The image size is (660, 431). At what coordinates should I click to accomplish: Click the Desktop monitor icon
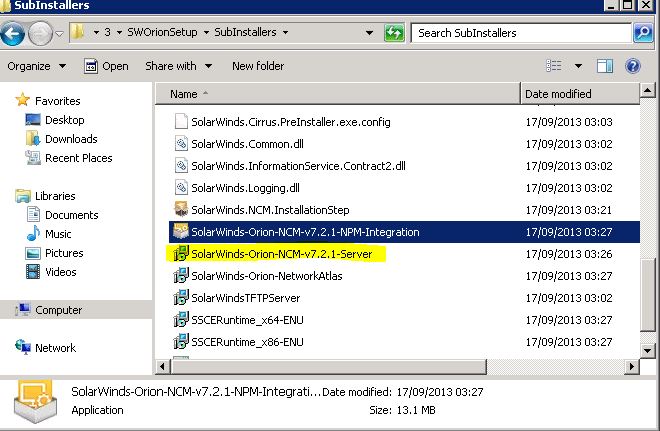(x=33, y=120)
